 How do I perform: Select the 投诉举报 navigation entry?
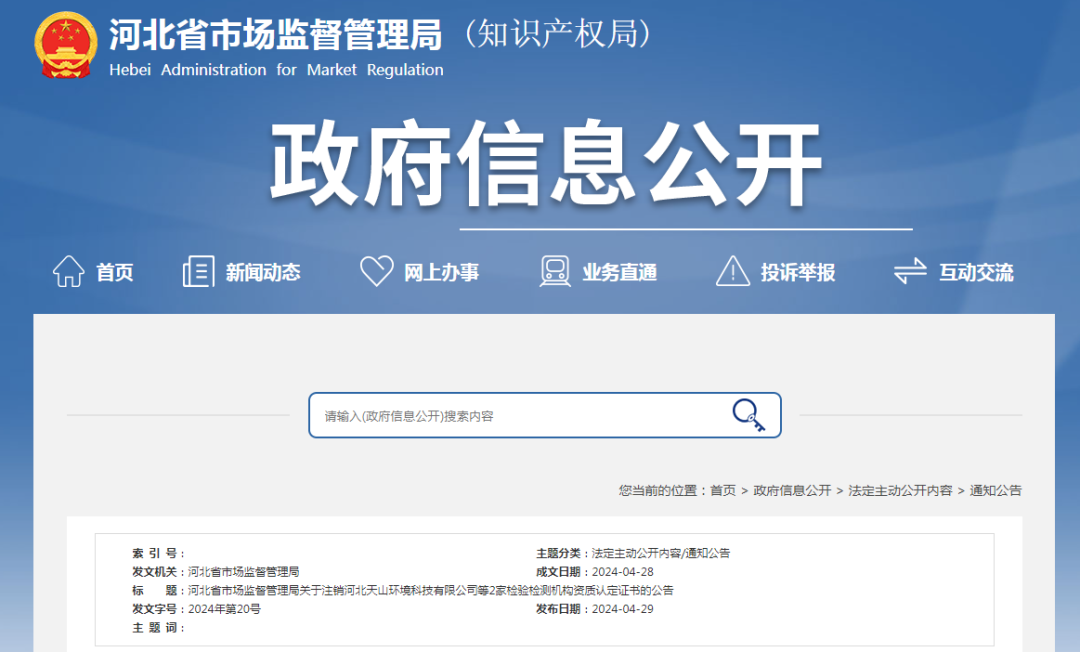click(x=800, y=271)
